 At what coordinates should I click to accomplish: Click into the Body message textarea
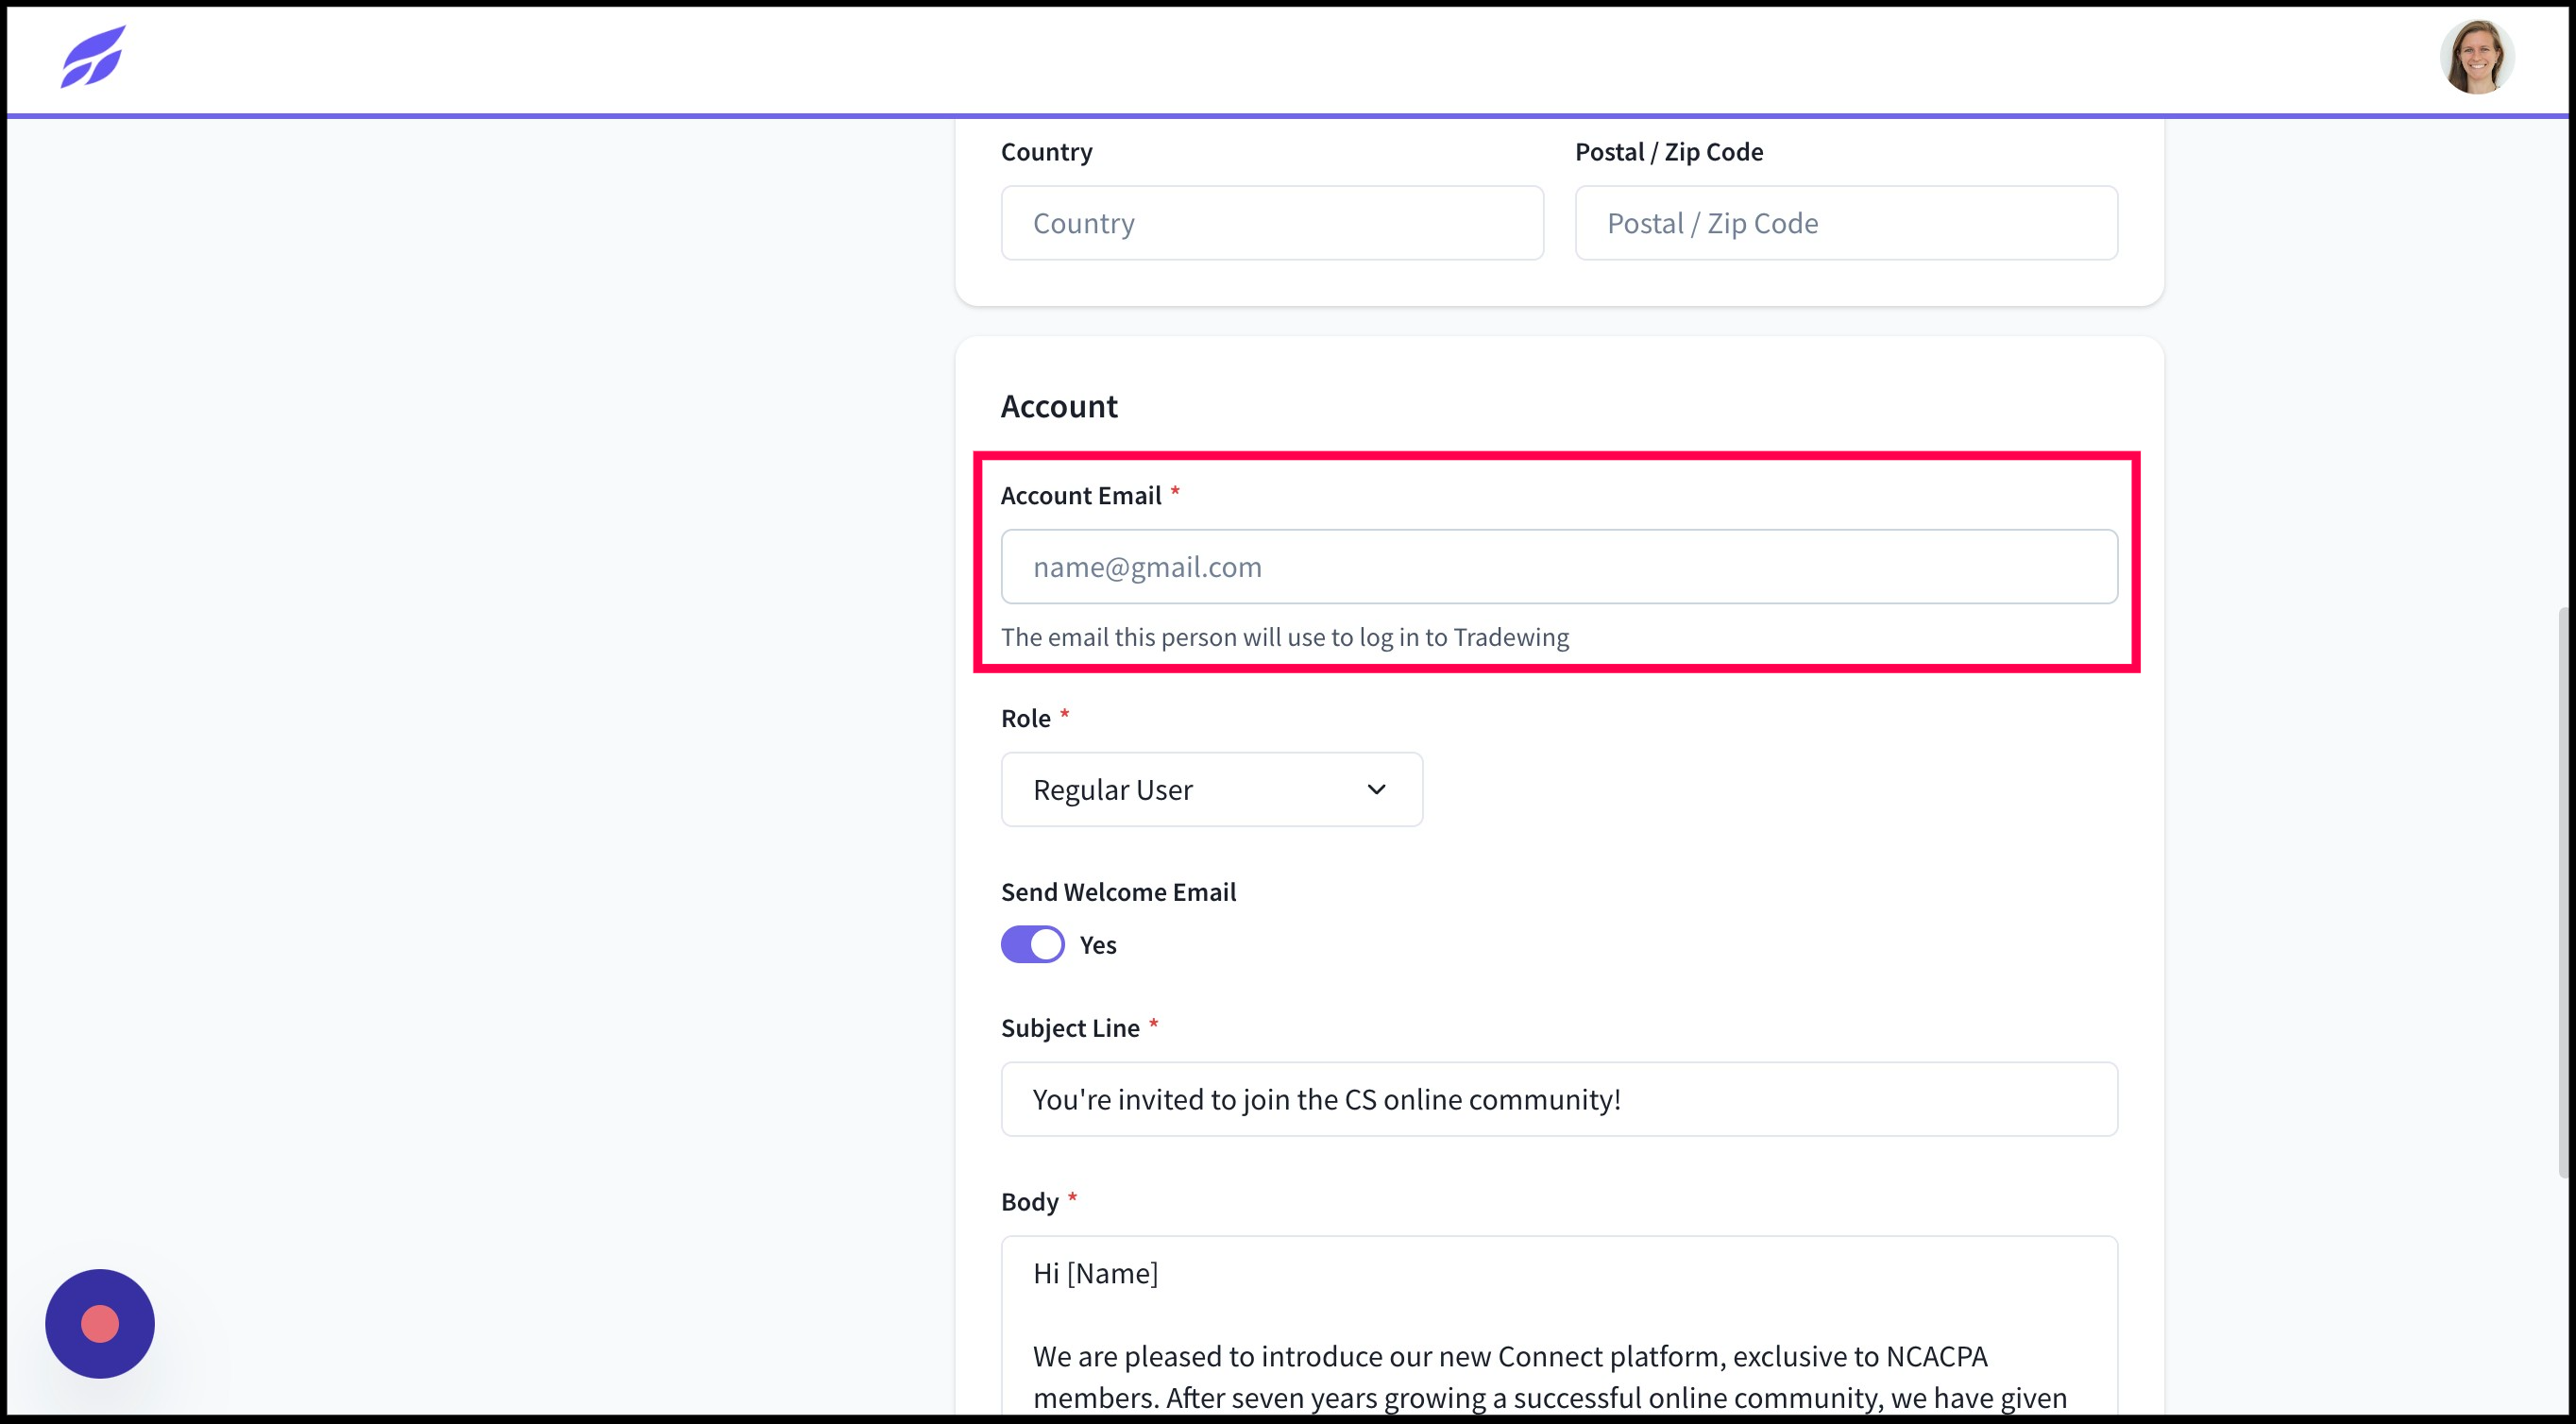coord(1559,1325)
